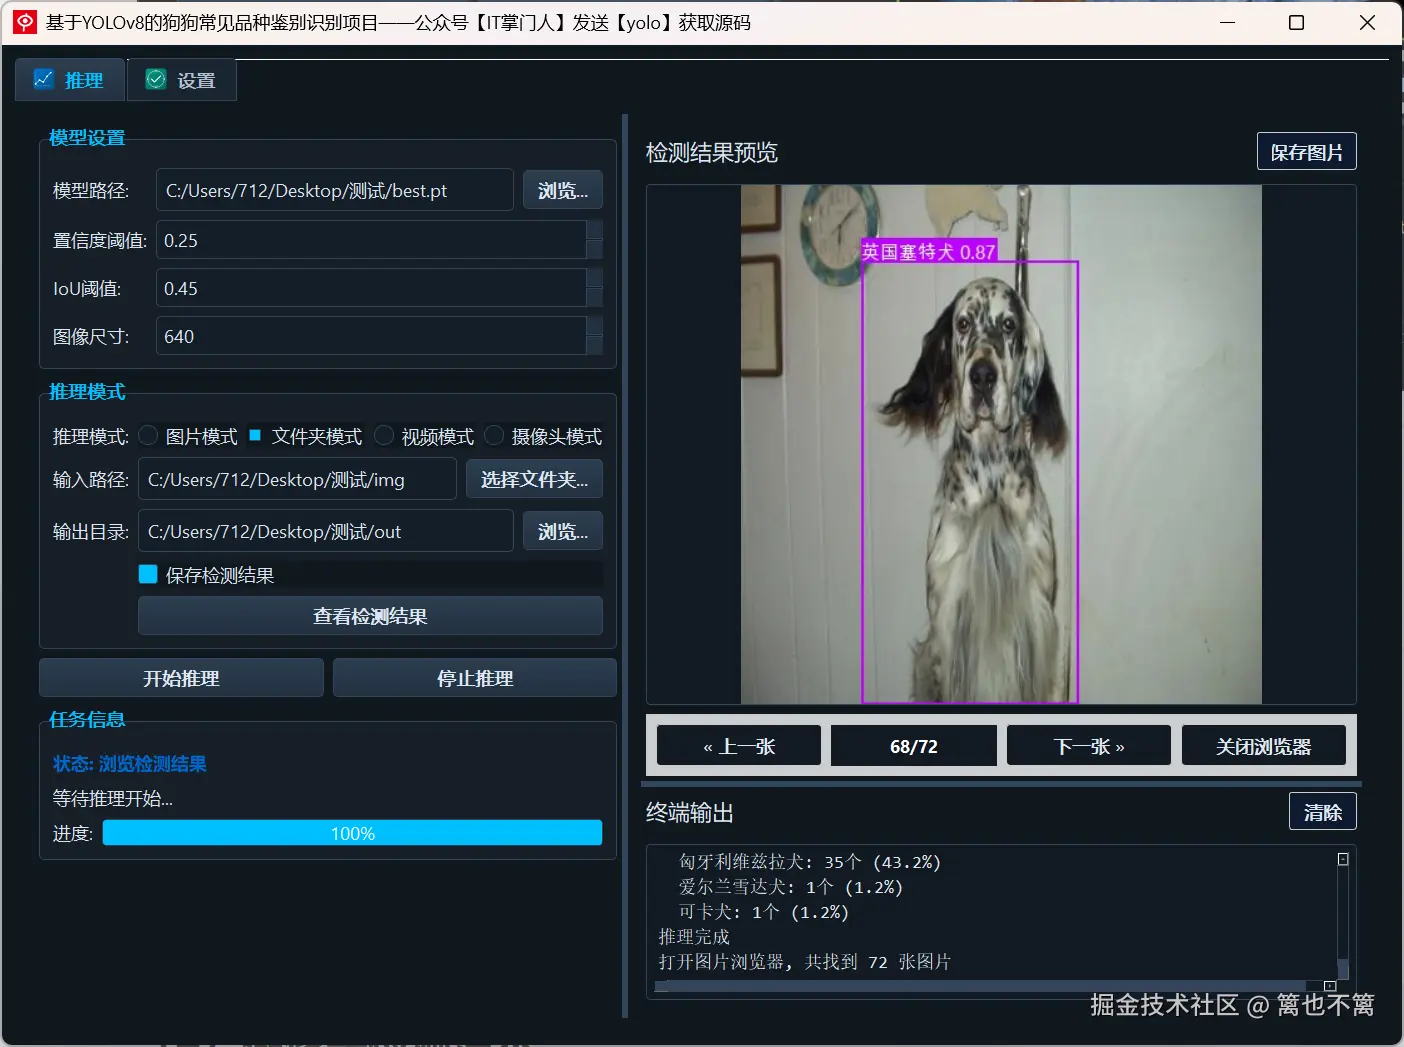Click terminal line 爱尔兰雪达犬: 1个 (1.2%)
This screenshot has height=1047, width=1404.
[791, 886]
